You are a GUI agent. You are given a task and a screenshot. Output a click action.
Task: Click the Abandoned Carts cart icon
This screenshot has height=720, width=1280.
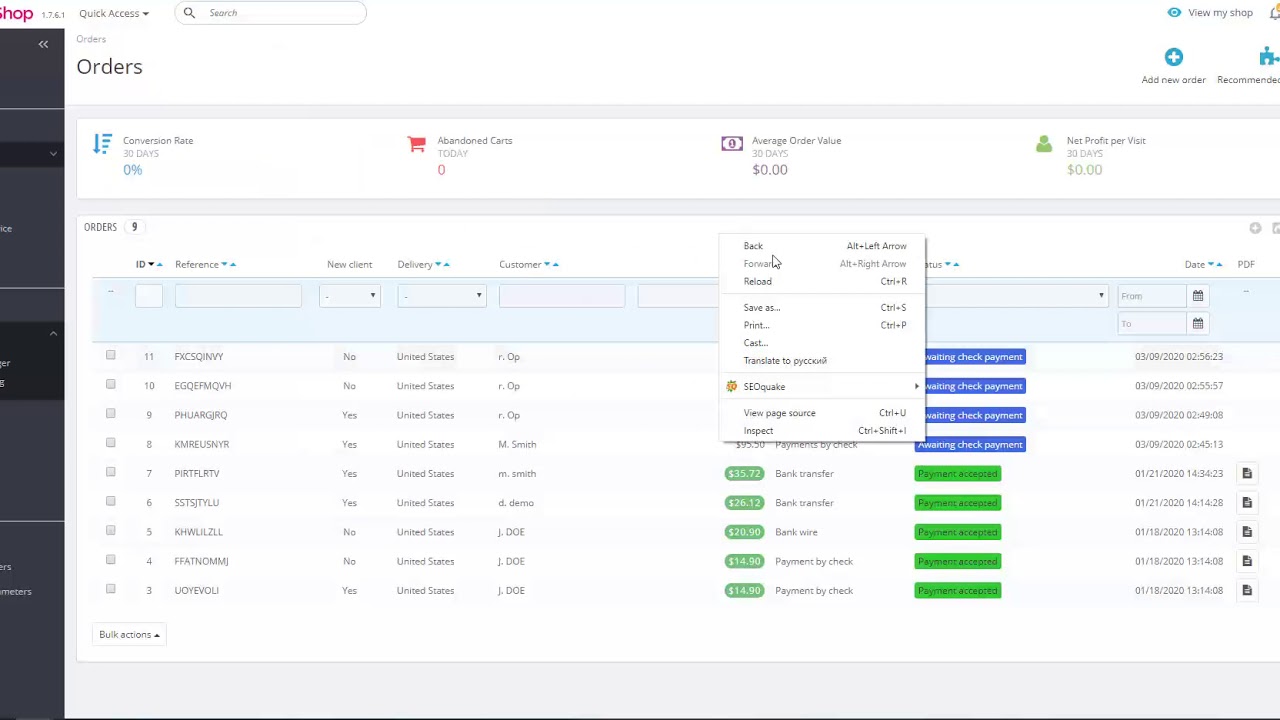point(417,144)
